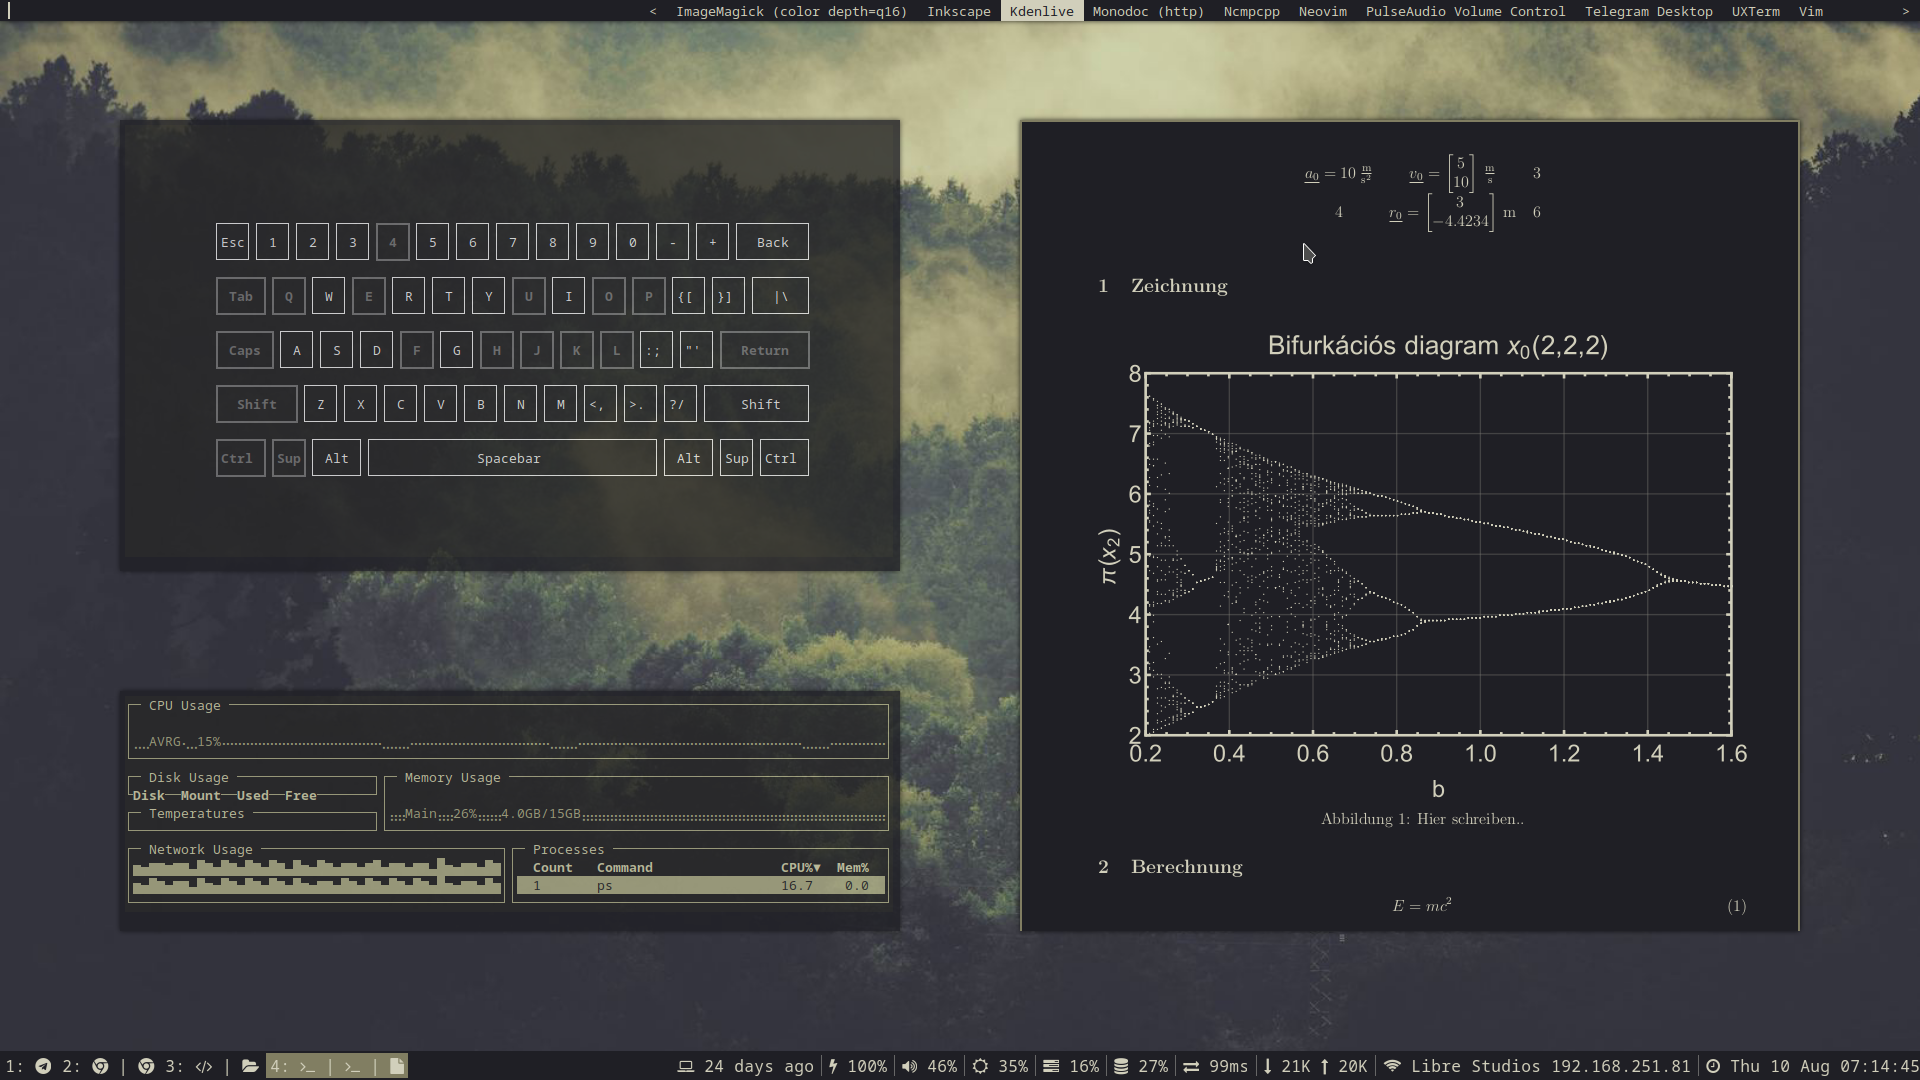
Task: Click the left scroll arrow in the top window list
Action: (x=653, y=11)
